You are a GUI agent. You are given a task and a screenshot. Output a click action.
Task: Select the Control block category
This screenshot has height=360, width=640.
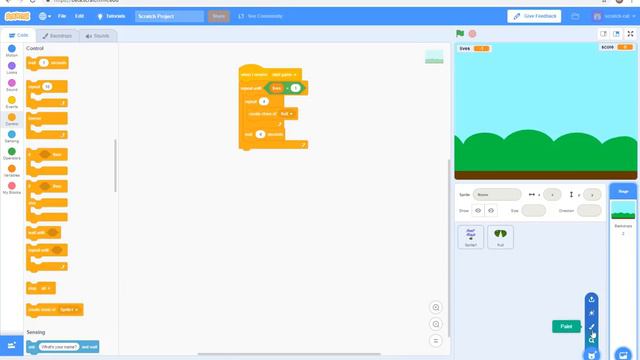12,120
